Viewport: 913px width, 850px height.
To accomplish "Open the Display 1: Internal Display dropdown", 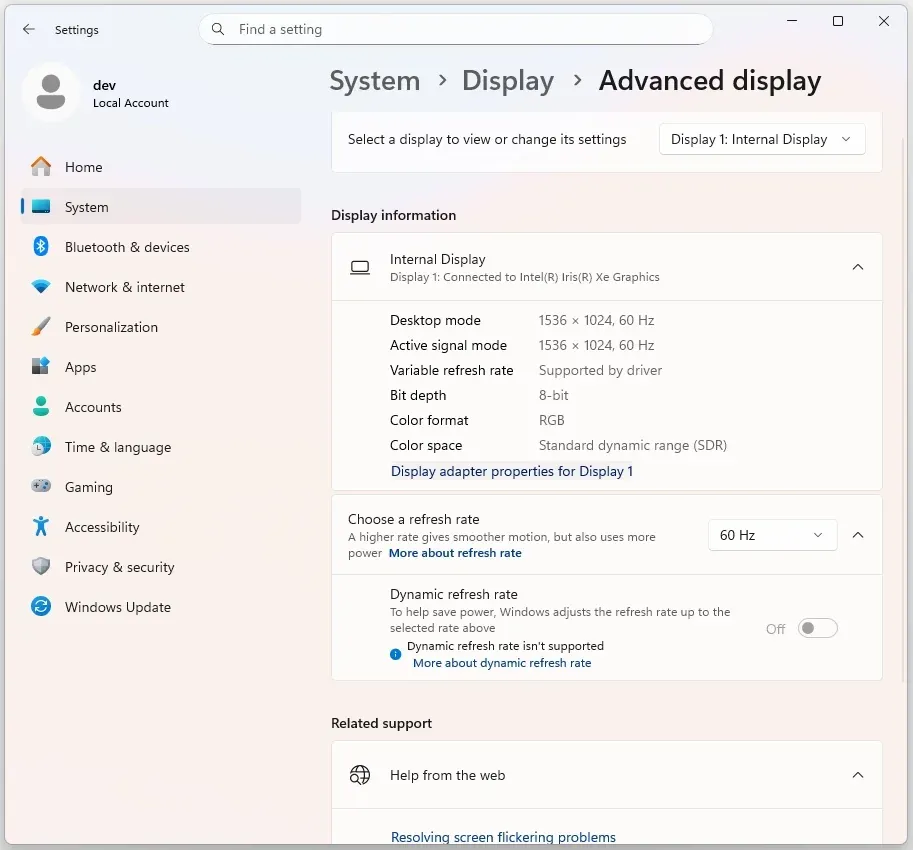I will pyautogui.click(x=762, y=140).
